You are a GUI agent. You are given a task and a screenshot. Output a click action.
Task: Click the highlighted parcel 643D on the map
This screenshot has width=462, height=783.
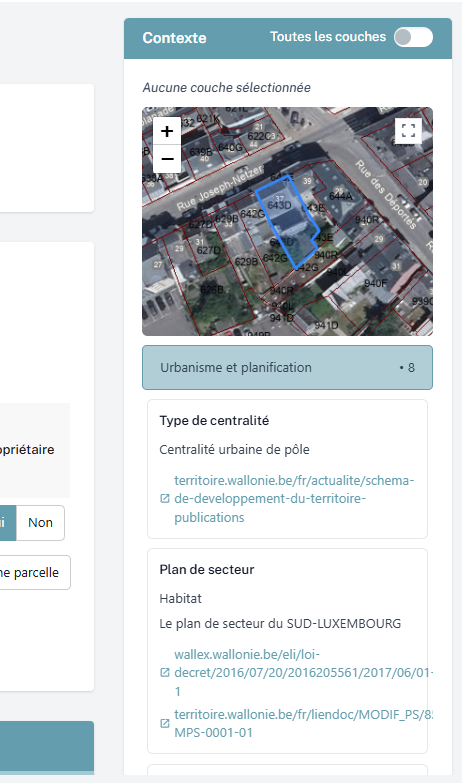point(287,220)
